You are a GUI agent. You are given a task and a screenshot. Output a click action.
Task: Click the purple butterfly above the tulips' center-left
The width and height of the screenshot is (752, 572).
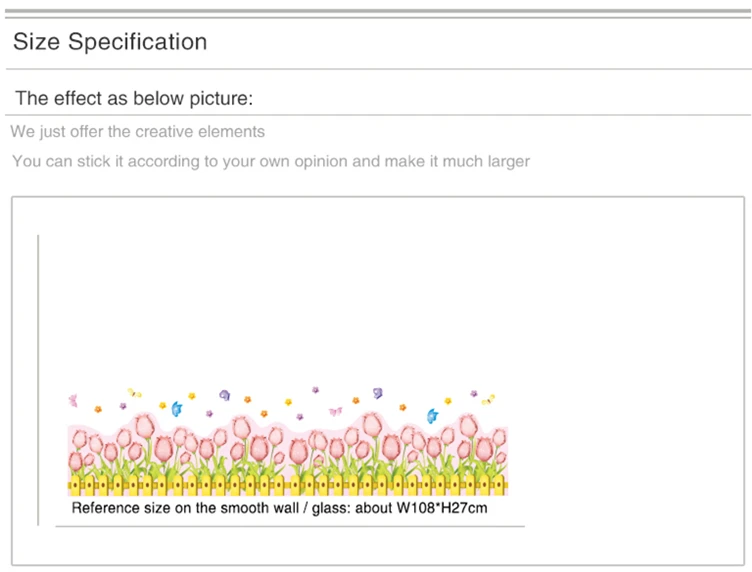(224, 395)
